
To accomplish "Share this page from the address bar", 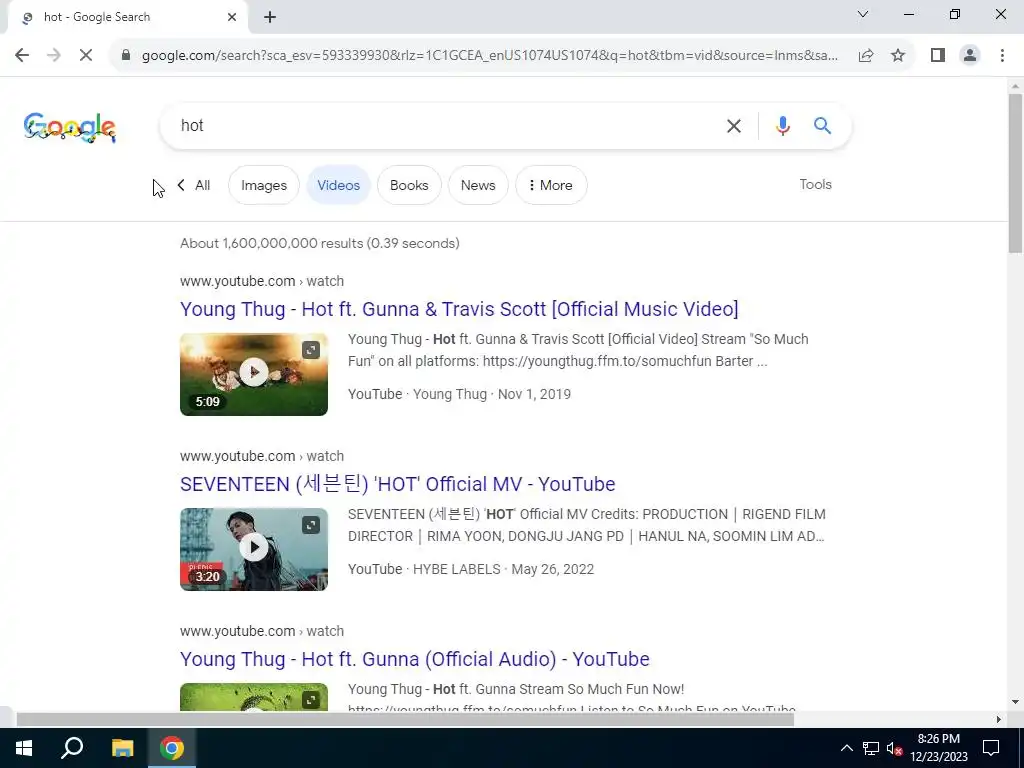I will coord(866,56).
